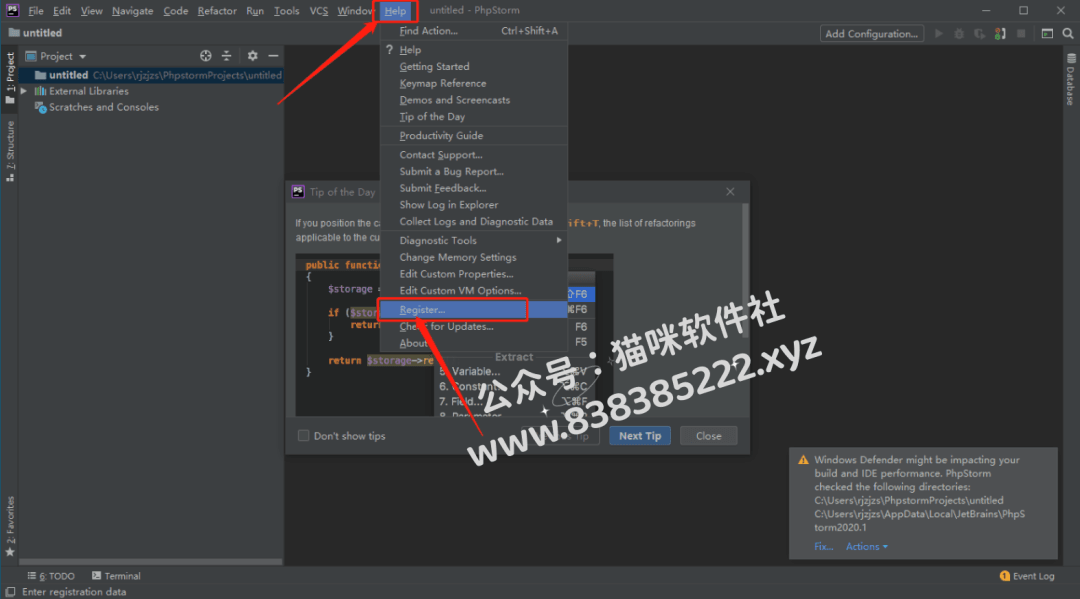Open Search Everywhere magnifier icon

(x=1068, y=33)
